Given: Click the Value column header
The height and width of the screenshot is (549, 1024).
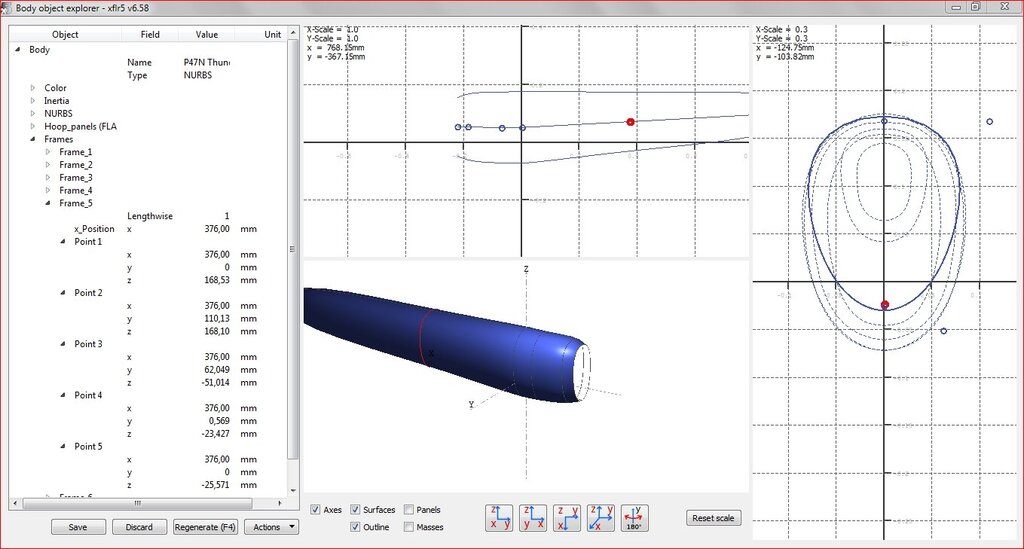Looking at the screenshot, I should [206, 34].
